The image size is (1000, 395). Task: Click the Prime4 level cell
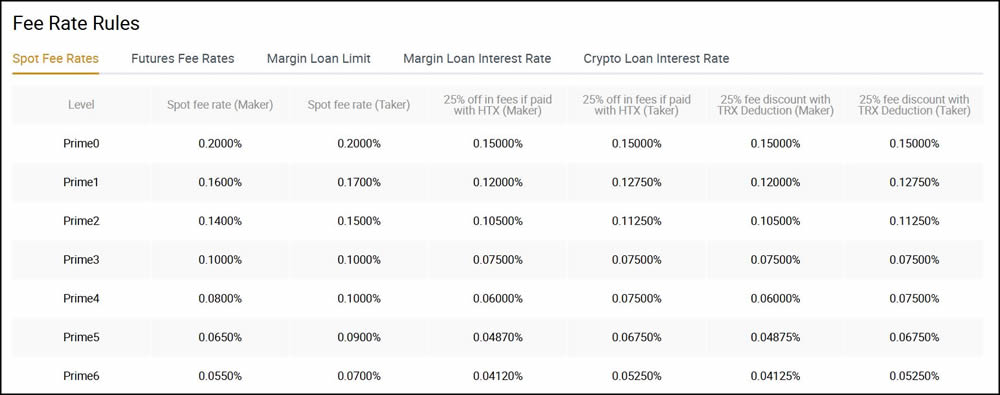(x=81, y=299)
